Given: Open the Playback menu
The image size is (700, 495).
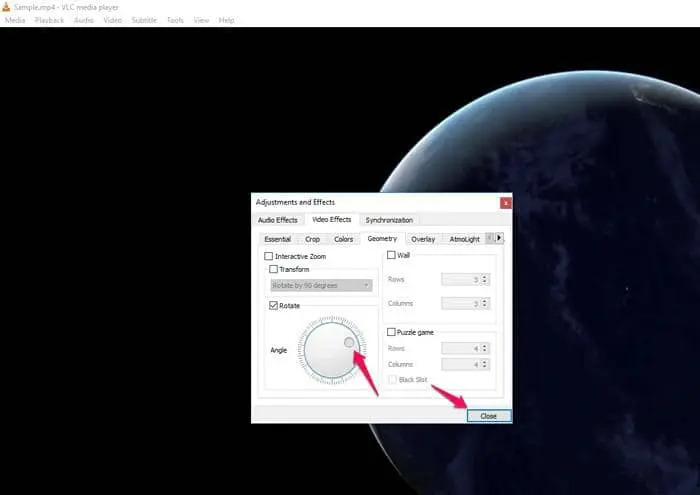Looking at the screenshot, I should click(47, 20).
